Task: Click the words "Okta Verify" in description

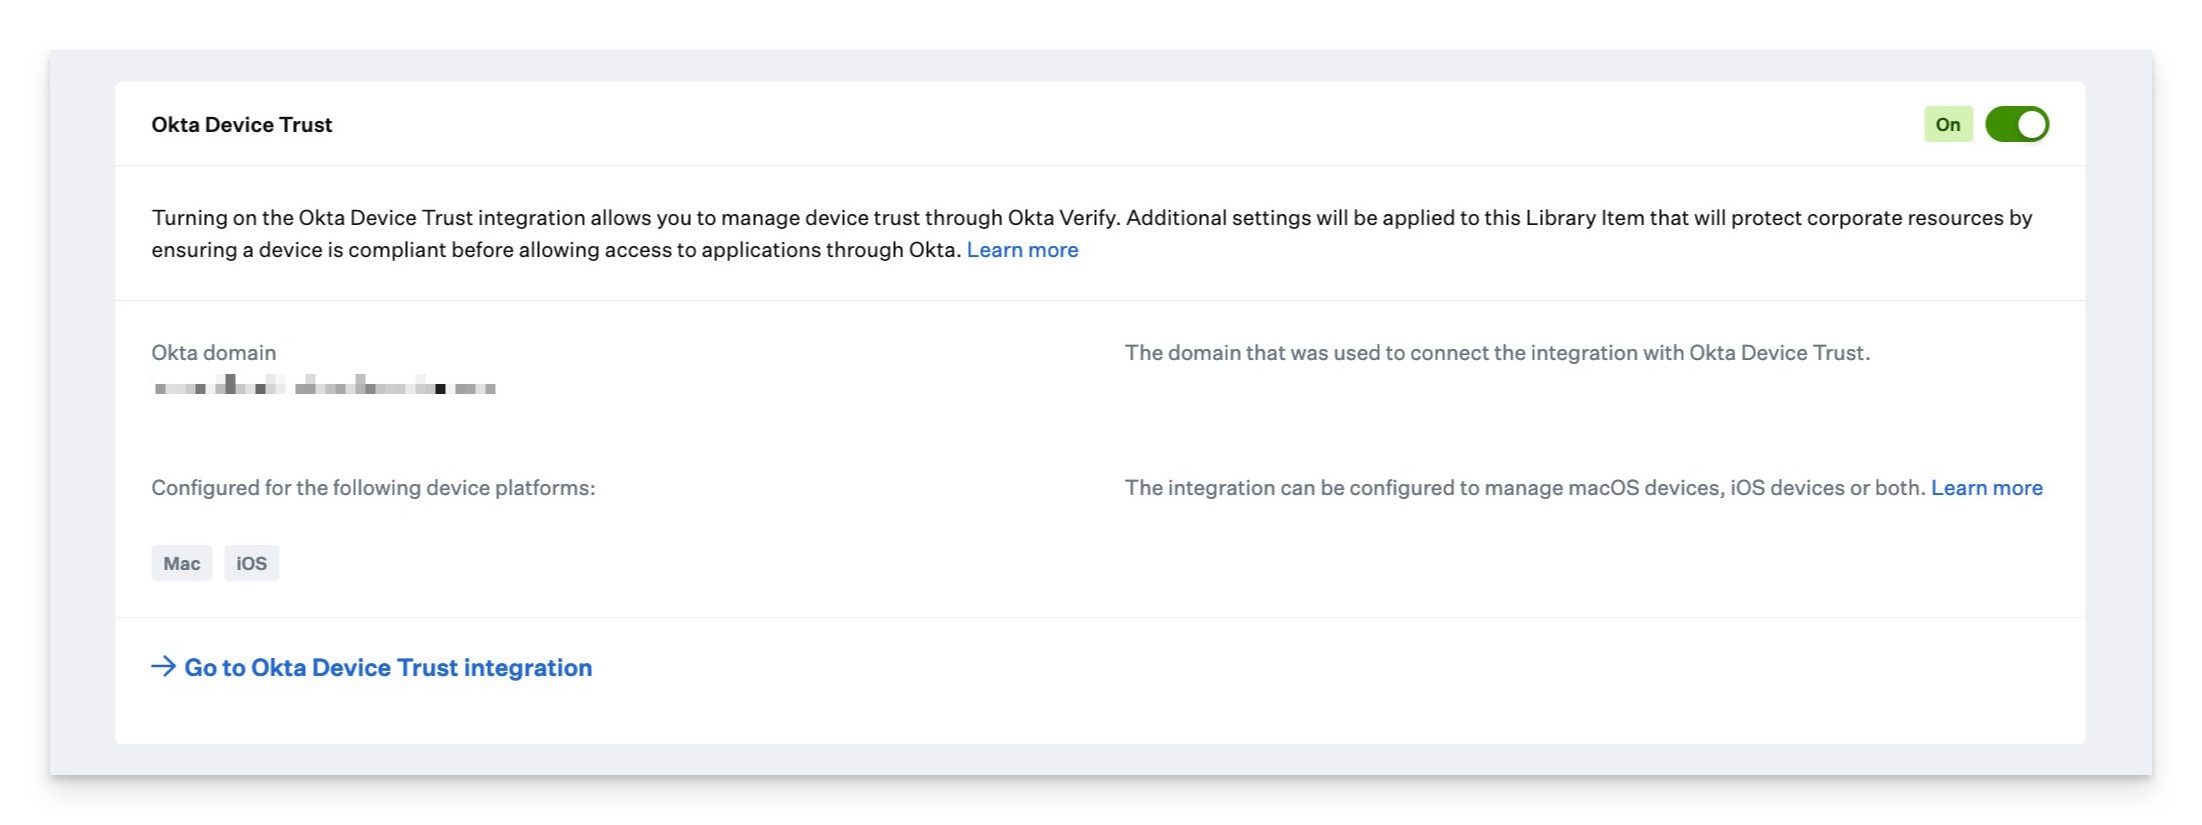Action: pyautogui.click(x=1063, y=218)
